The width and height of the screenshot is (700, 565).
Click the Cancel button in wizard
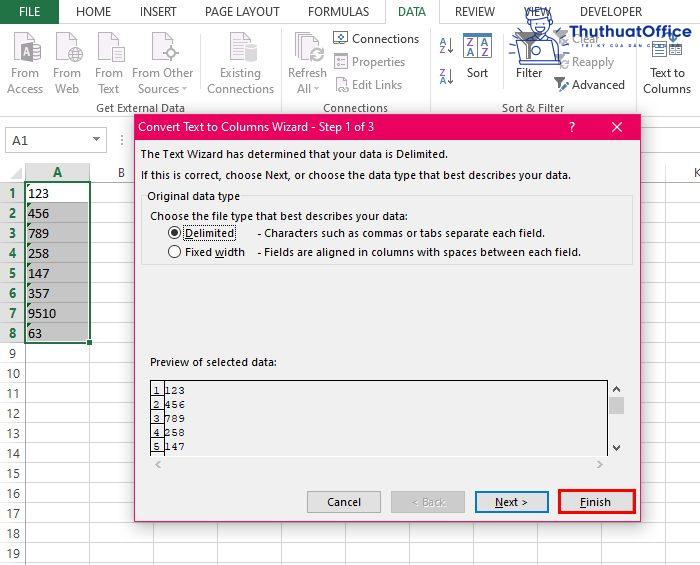click(x=344, y=502)
